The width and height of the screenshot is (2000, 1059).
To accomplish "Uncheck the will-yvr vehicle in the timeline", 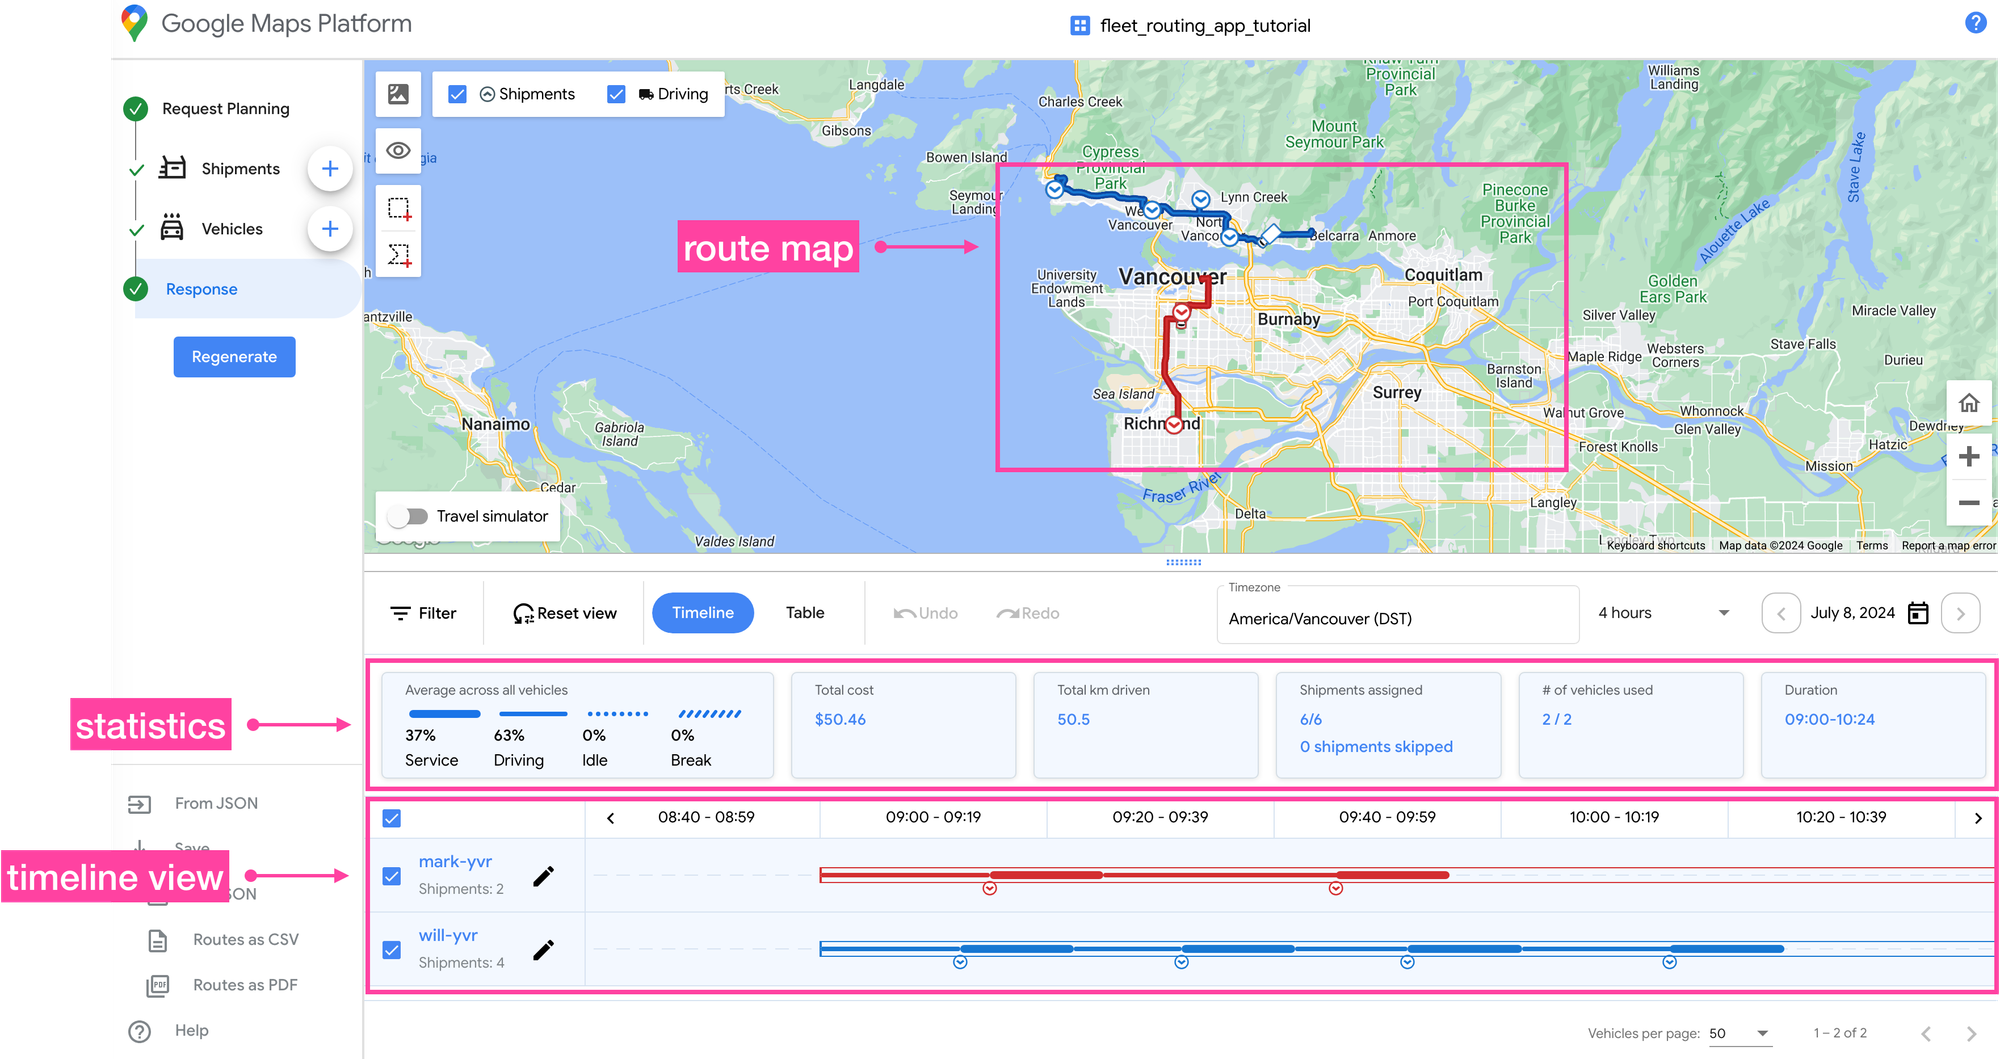I will click(391, 949).
